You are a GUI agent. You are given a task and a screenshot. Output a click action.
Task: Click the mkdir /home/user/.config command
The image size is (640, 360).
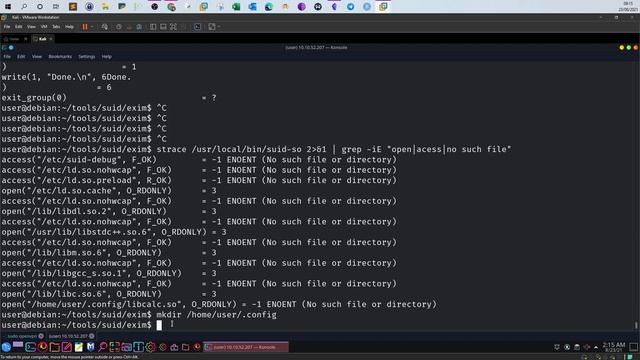pyautogui.click(x=216, y=315)
